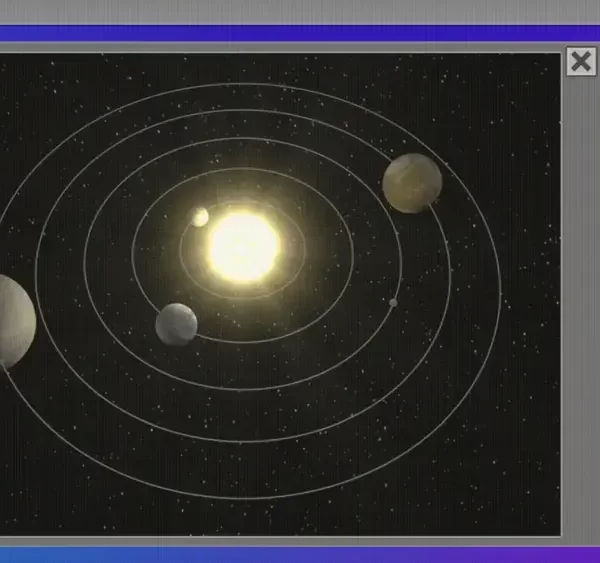
Task: Pick the tan planet in the upper right
Action: (412, 183)
